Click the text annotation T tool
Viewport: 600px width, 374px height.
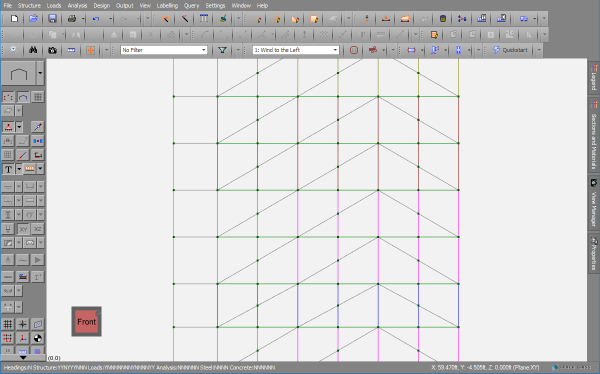[x=8, y=169]
